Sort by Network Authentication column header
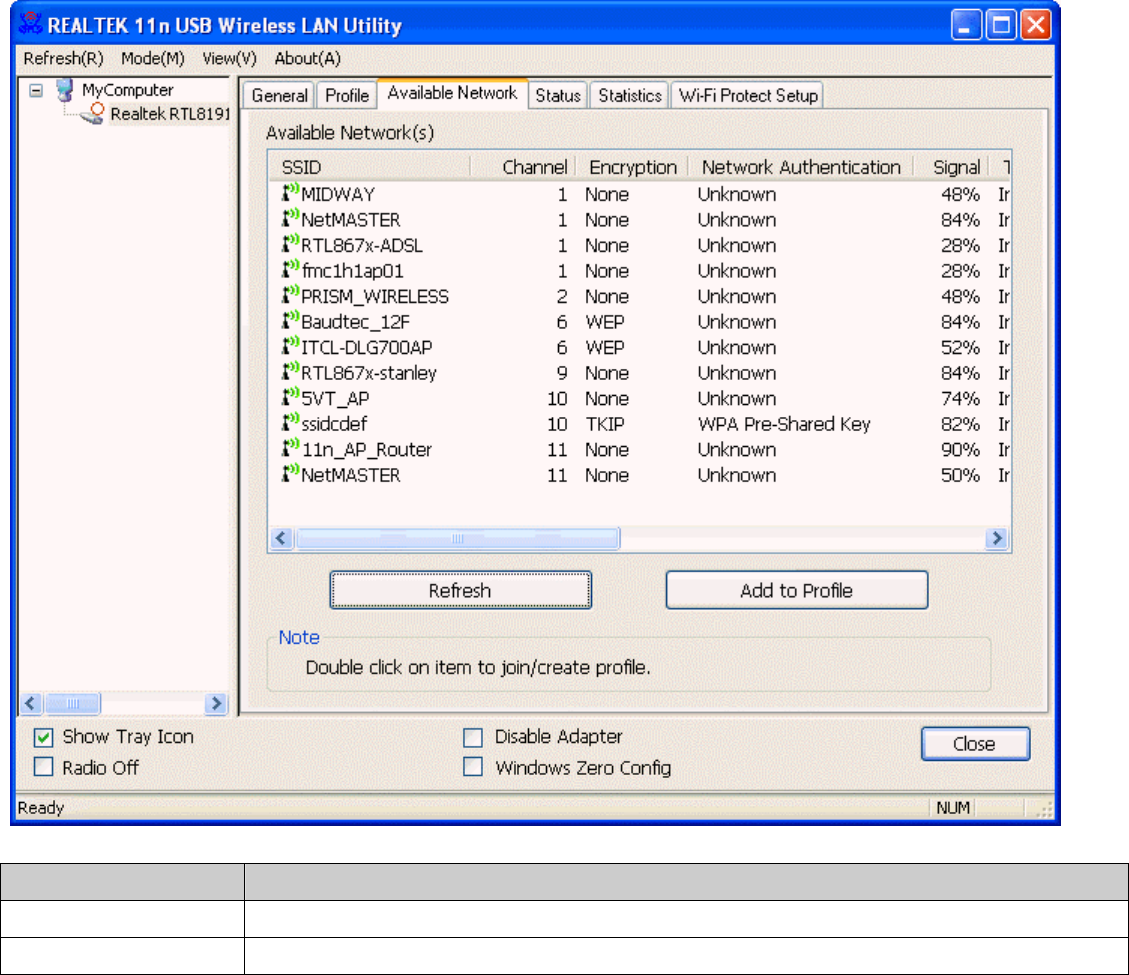Viewport: 1129px width, 975px height. pos(801,167)
